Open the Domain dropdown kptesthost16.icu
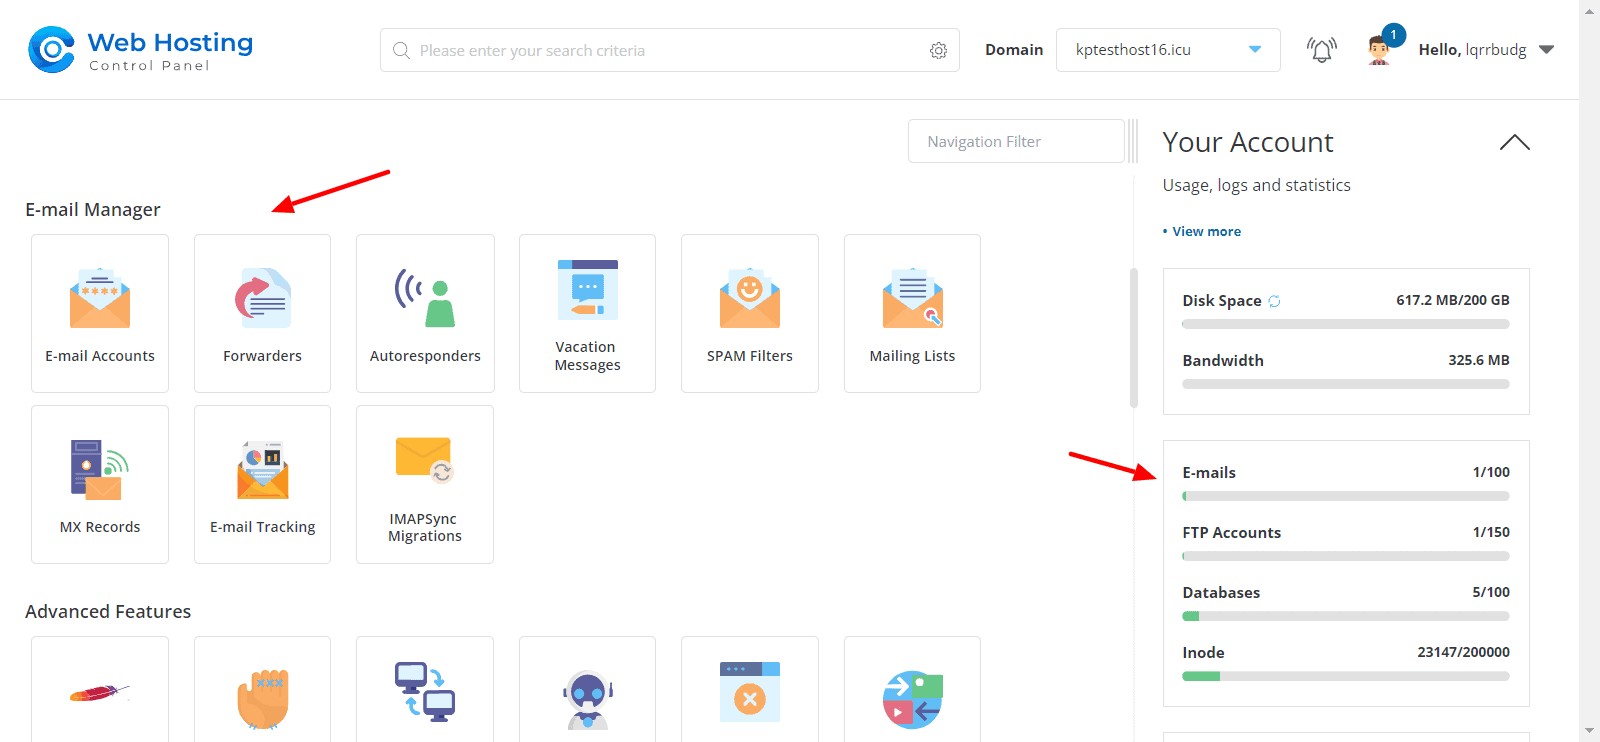1600x742 pixels. pyautogui.click(x=1167, y=50)
